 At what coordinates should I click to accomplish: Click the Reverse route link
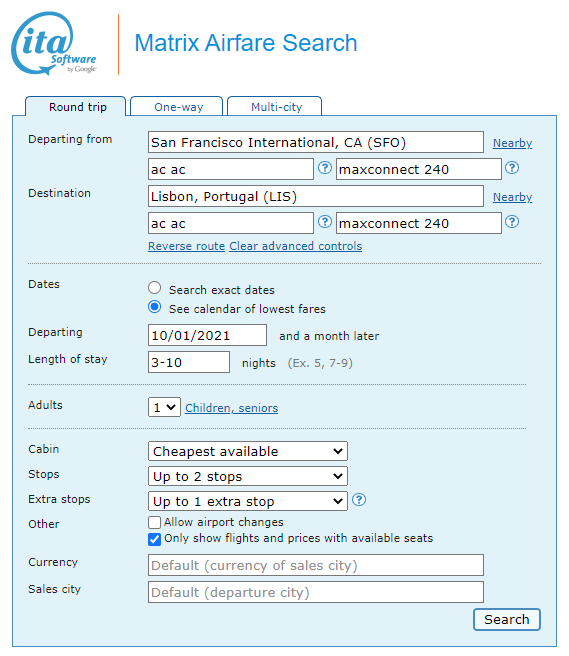click(x=187, y=246)
